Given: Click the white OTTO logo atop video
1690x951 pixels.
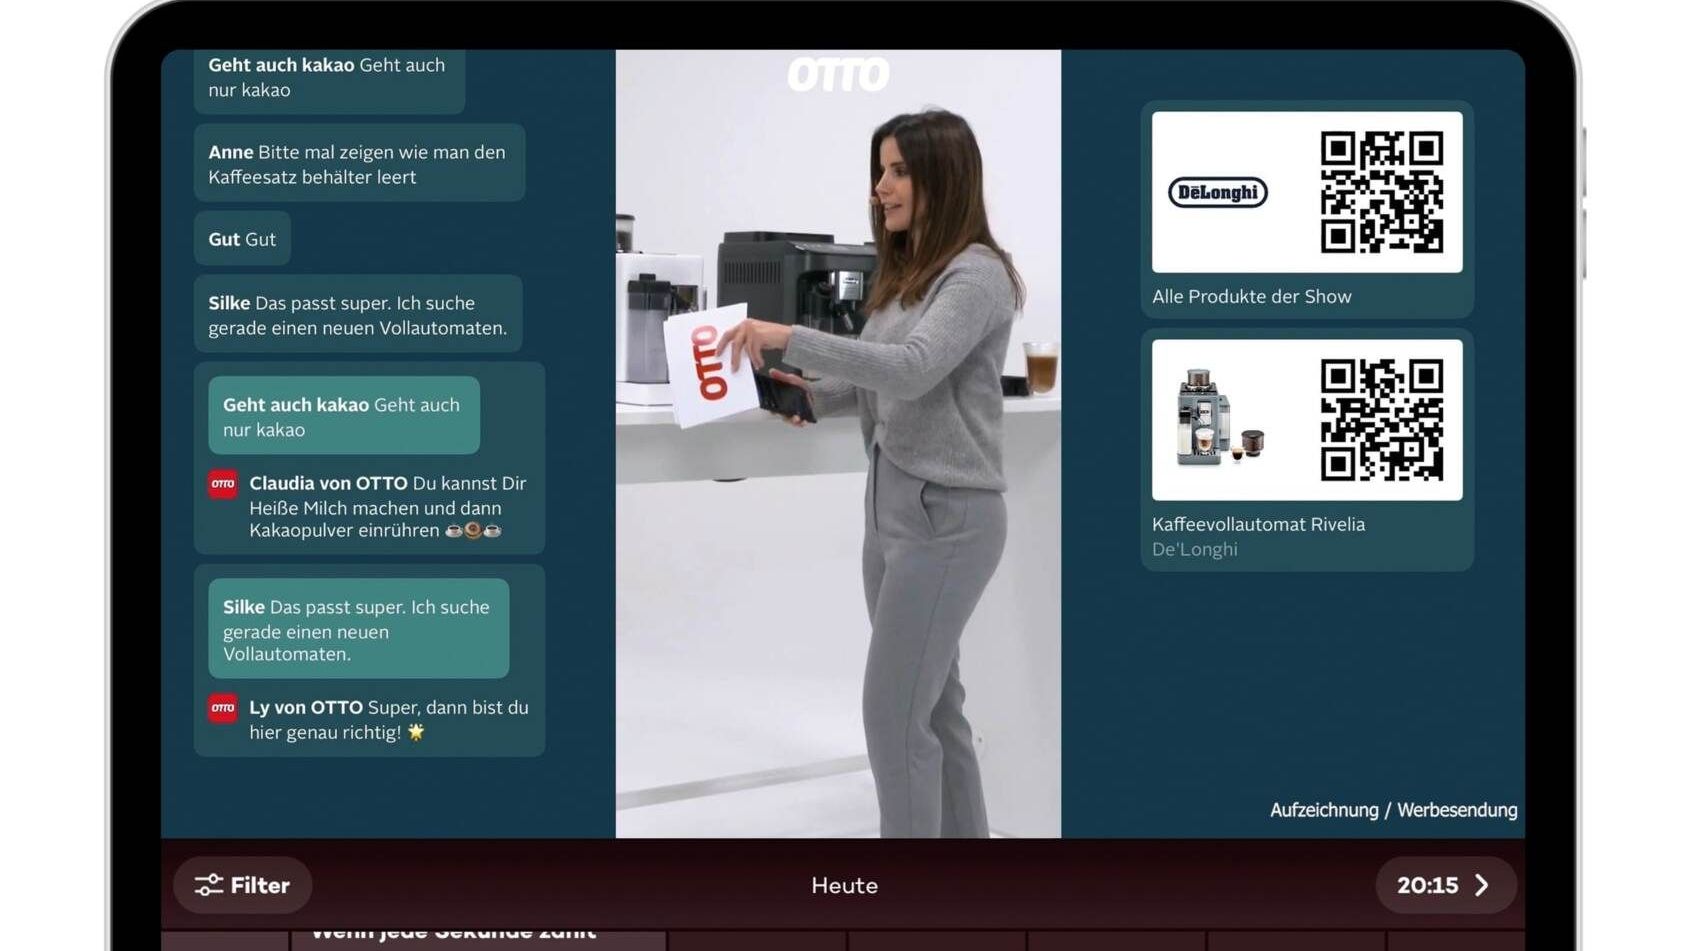Looking at the screenshot, I should click(838, 74).
